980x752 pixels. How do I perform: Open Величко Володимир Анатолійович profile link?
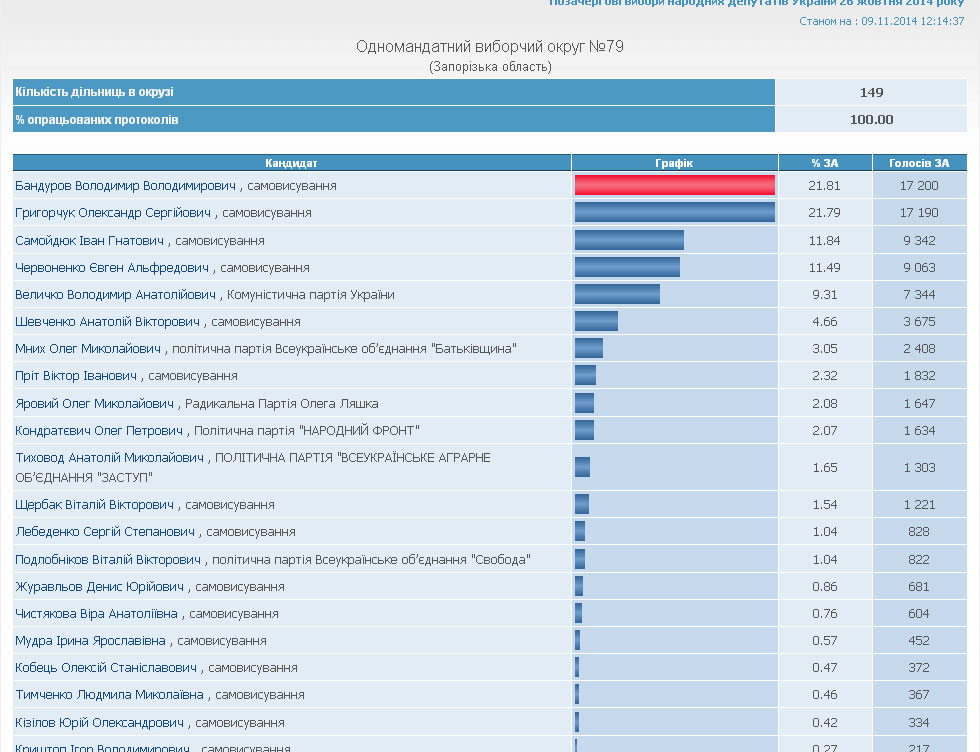[115, 294]
